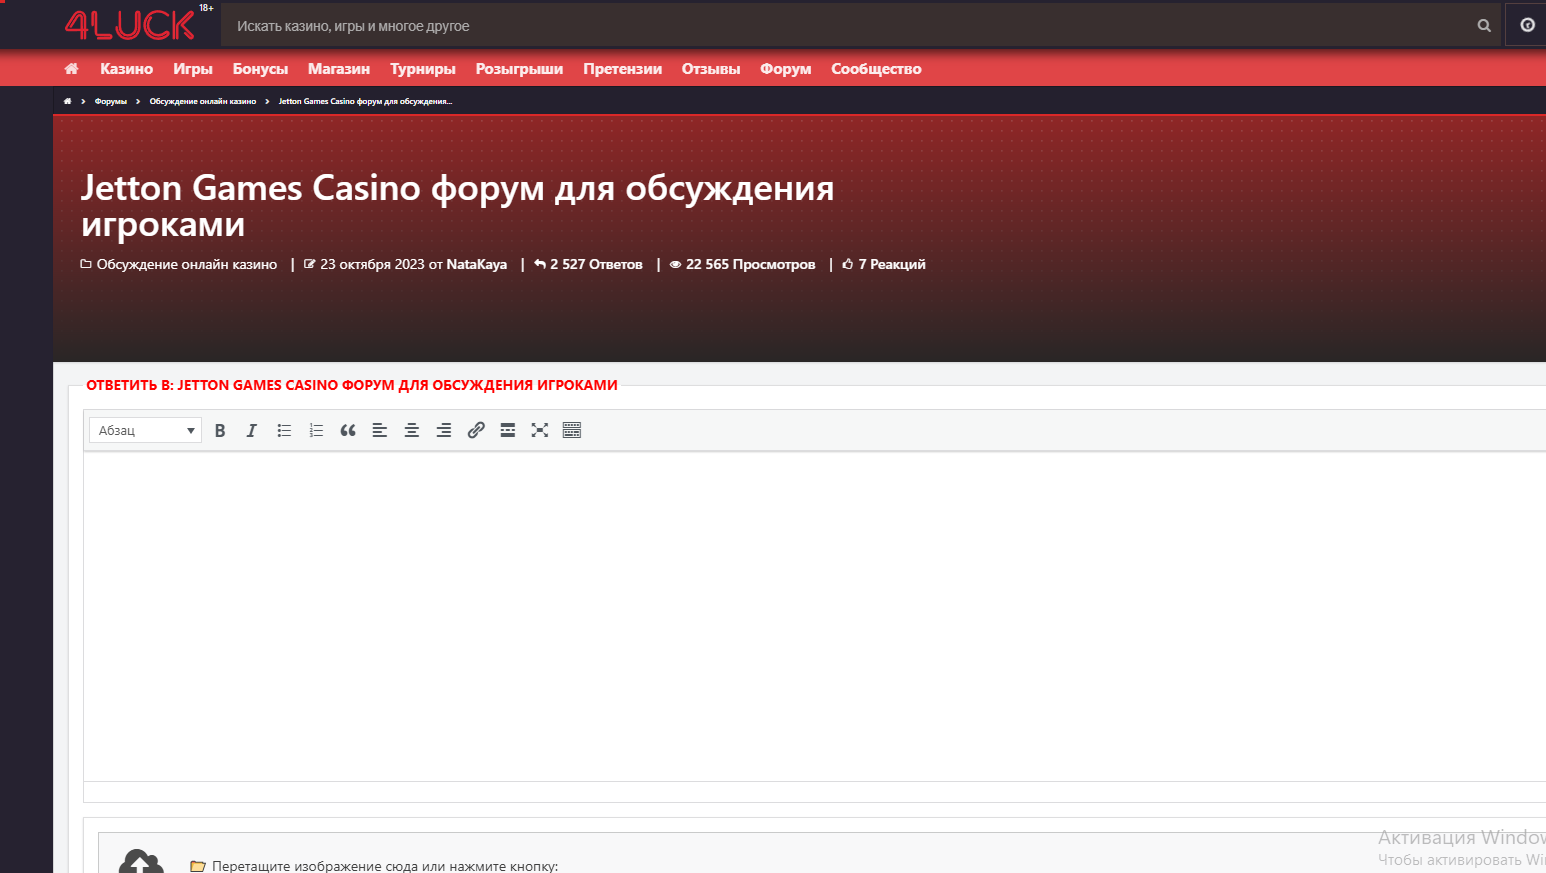Click the Обсуждение онлайн казино breadcrumb
1546x873 pixels.
point(203,101)
